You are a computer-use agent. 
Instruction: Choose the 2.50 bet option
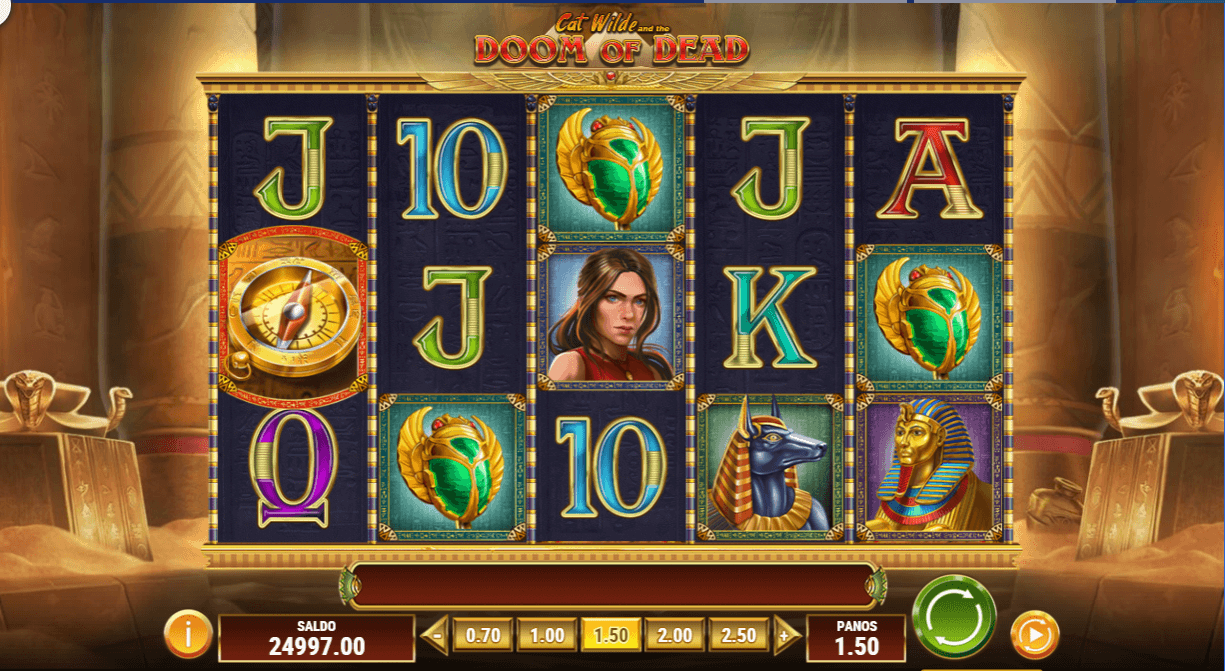coord(739,635)
